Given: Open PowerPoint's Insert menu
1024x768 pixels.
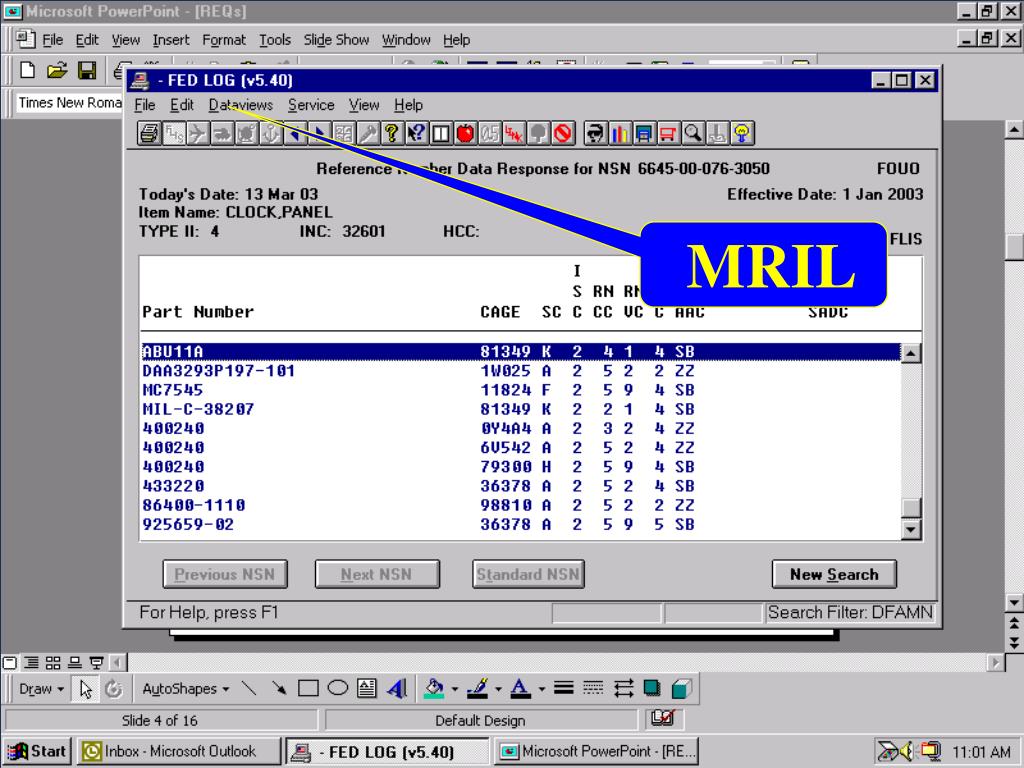Looking at the screenshot, I should click(170, 40).
